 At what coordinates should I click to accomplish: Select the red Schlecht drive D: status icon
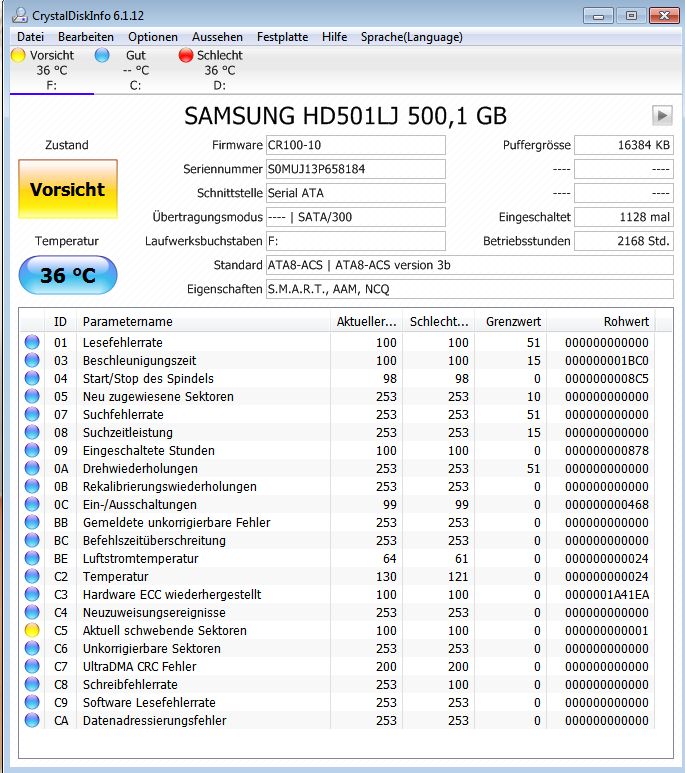coord(186,55)
